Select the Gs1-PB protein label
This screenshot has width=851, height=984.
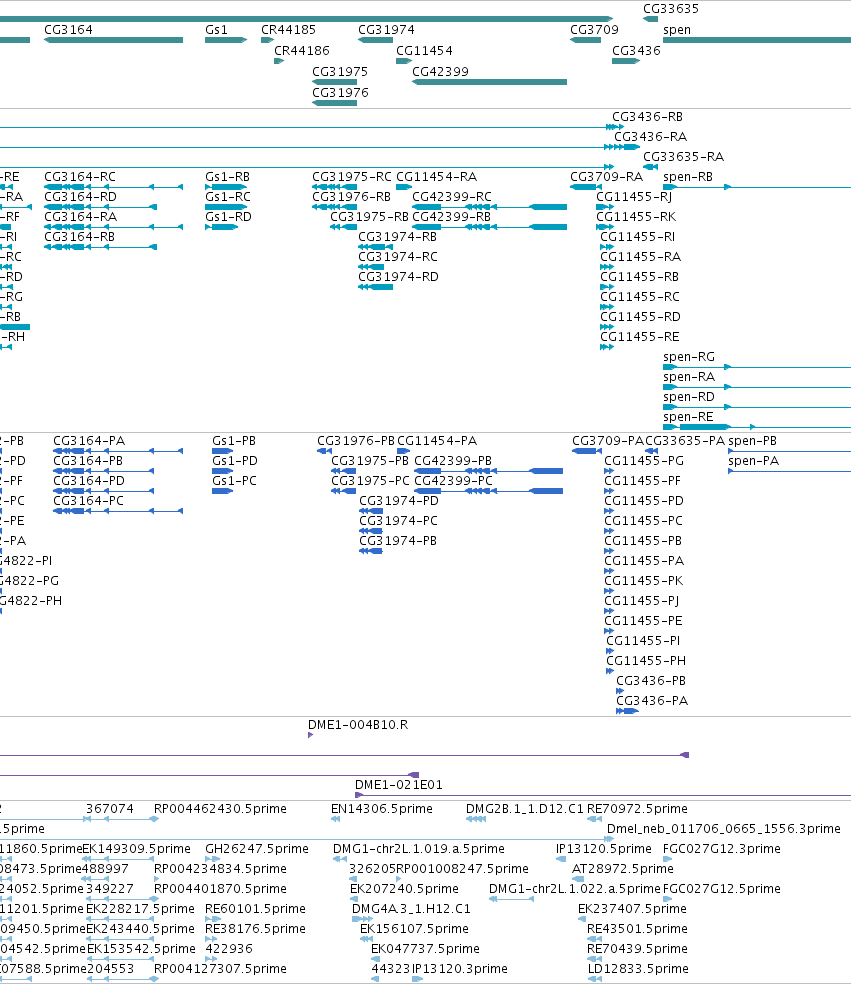point(234,441)
